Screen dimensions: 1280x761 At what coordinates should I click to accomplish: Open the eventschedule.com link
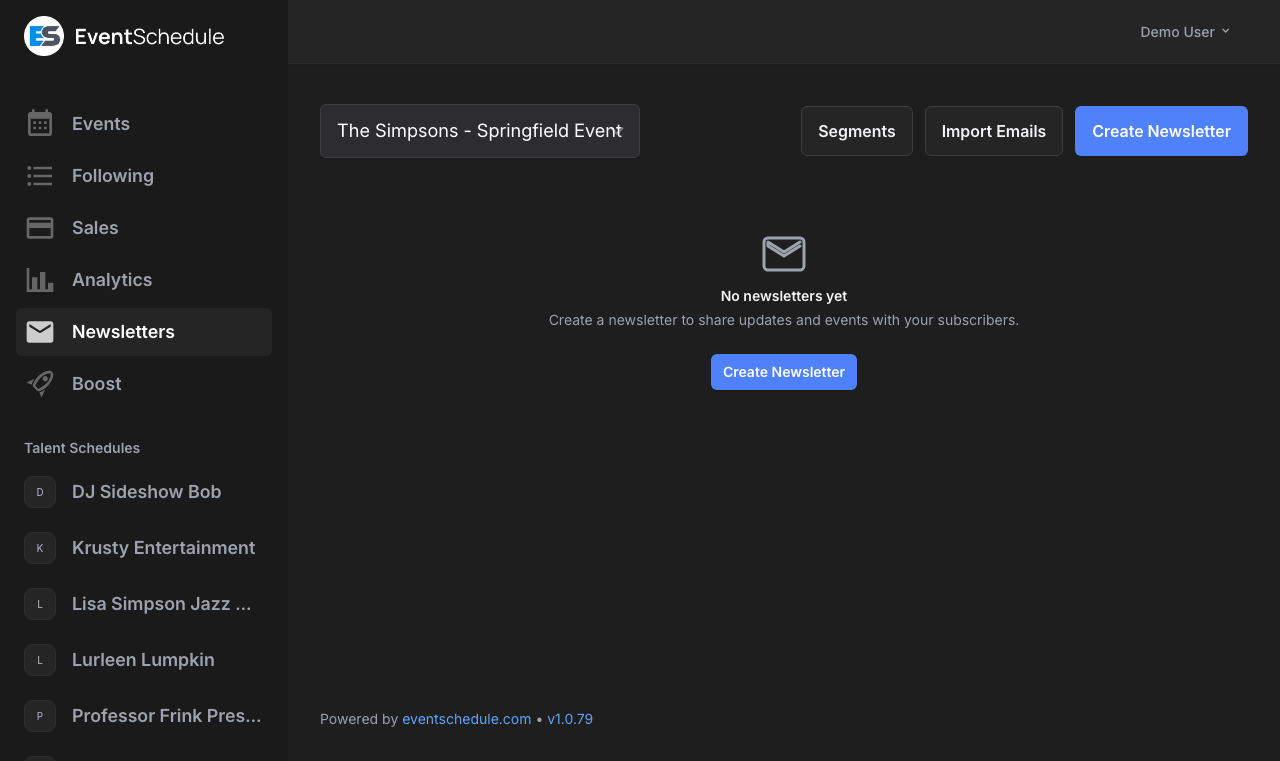[x=466, y=719]
